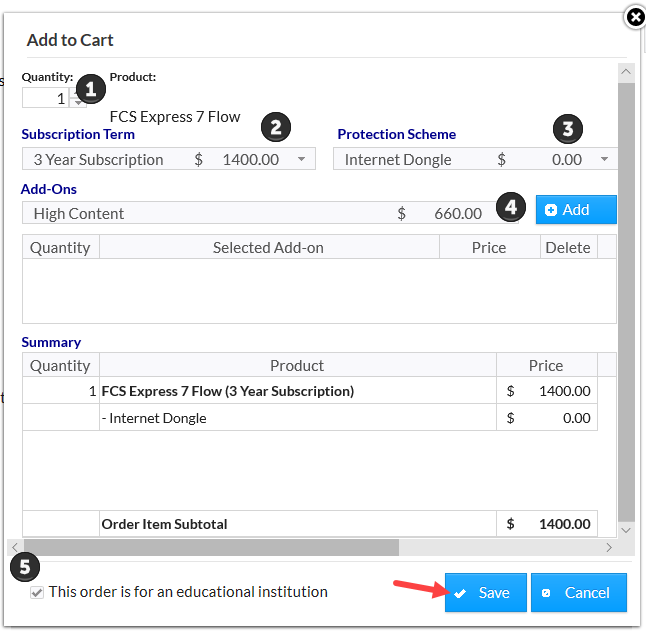Viewport: 646px width, 631px height.
Task: Click the horizontal scrollbar thumb
Action: [x=211, y=547]
